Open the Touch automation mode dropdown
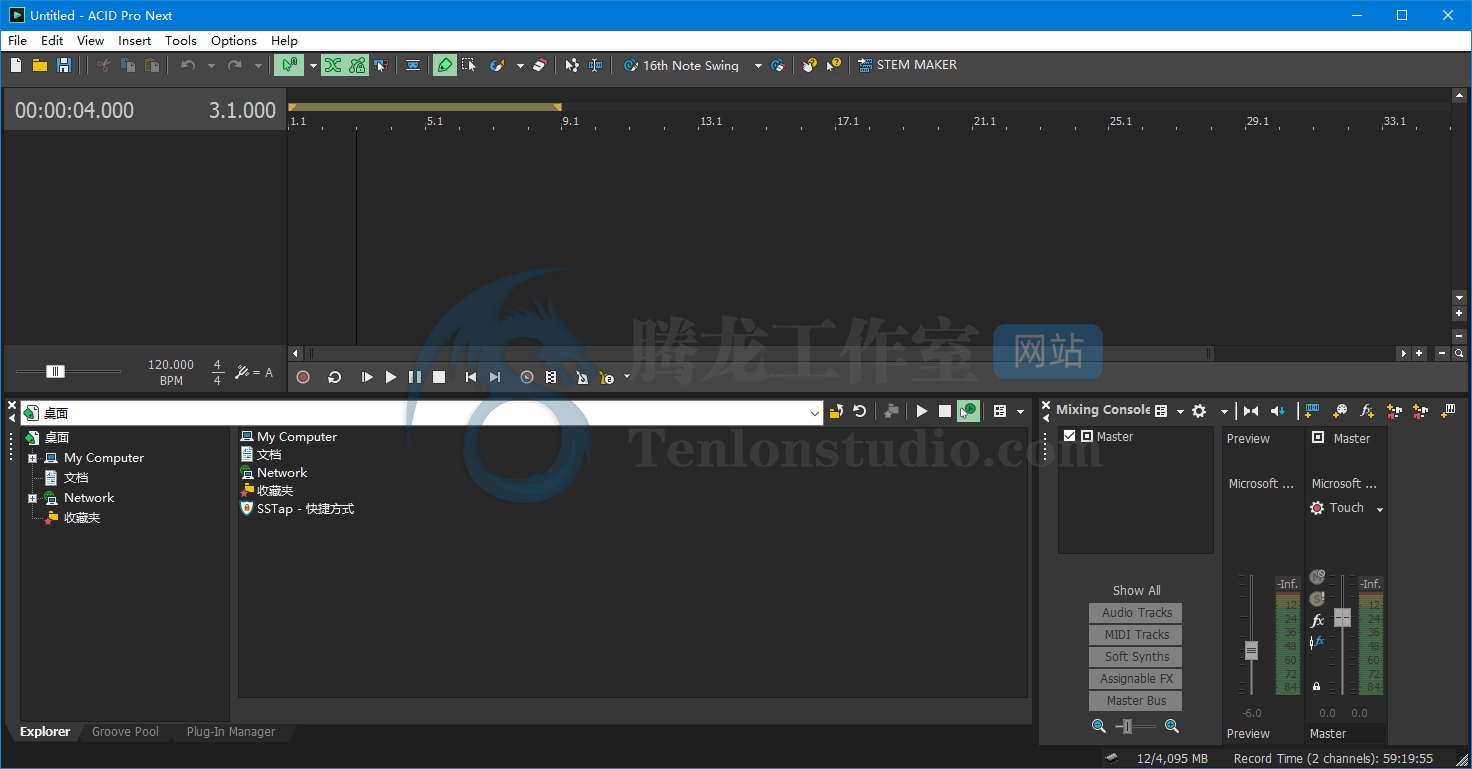Screen dimensions: 1472x769 tap(1380, 509)
